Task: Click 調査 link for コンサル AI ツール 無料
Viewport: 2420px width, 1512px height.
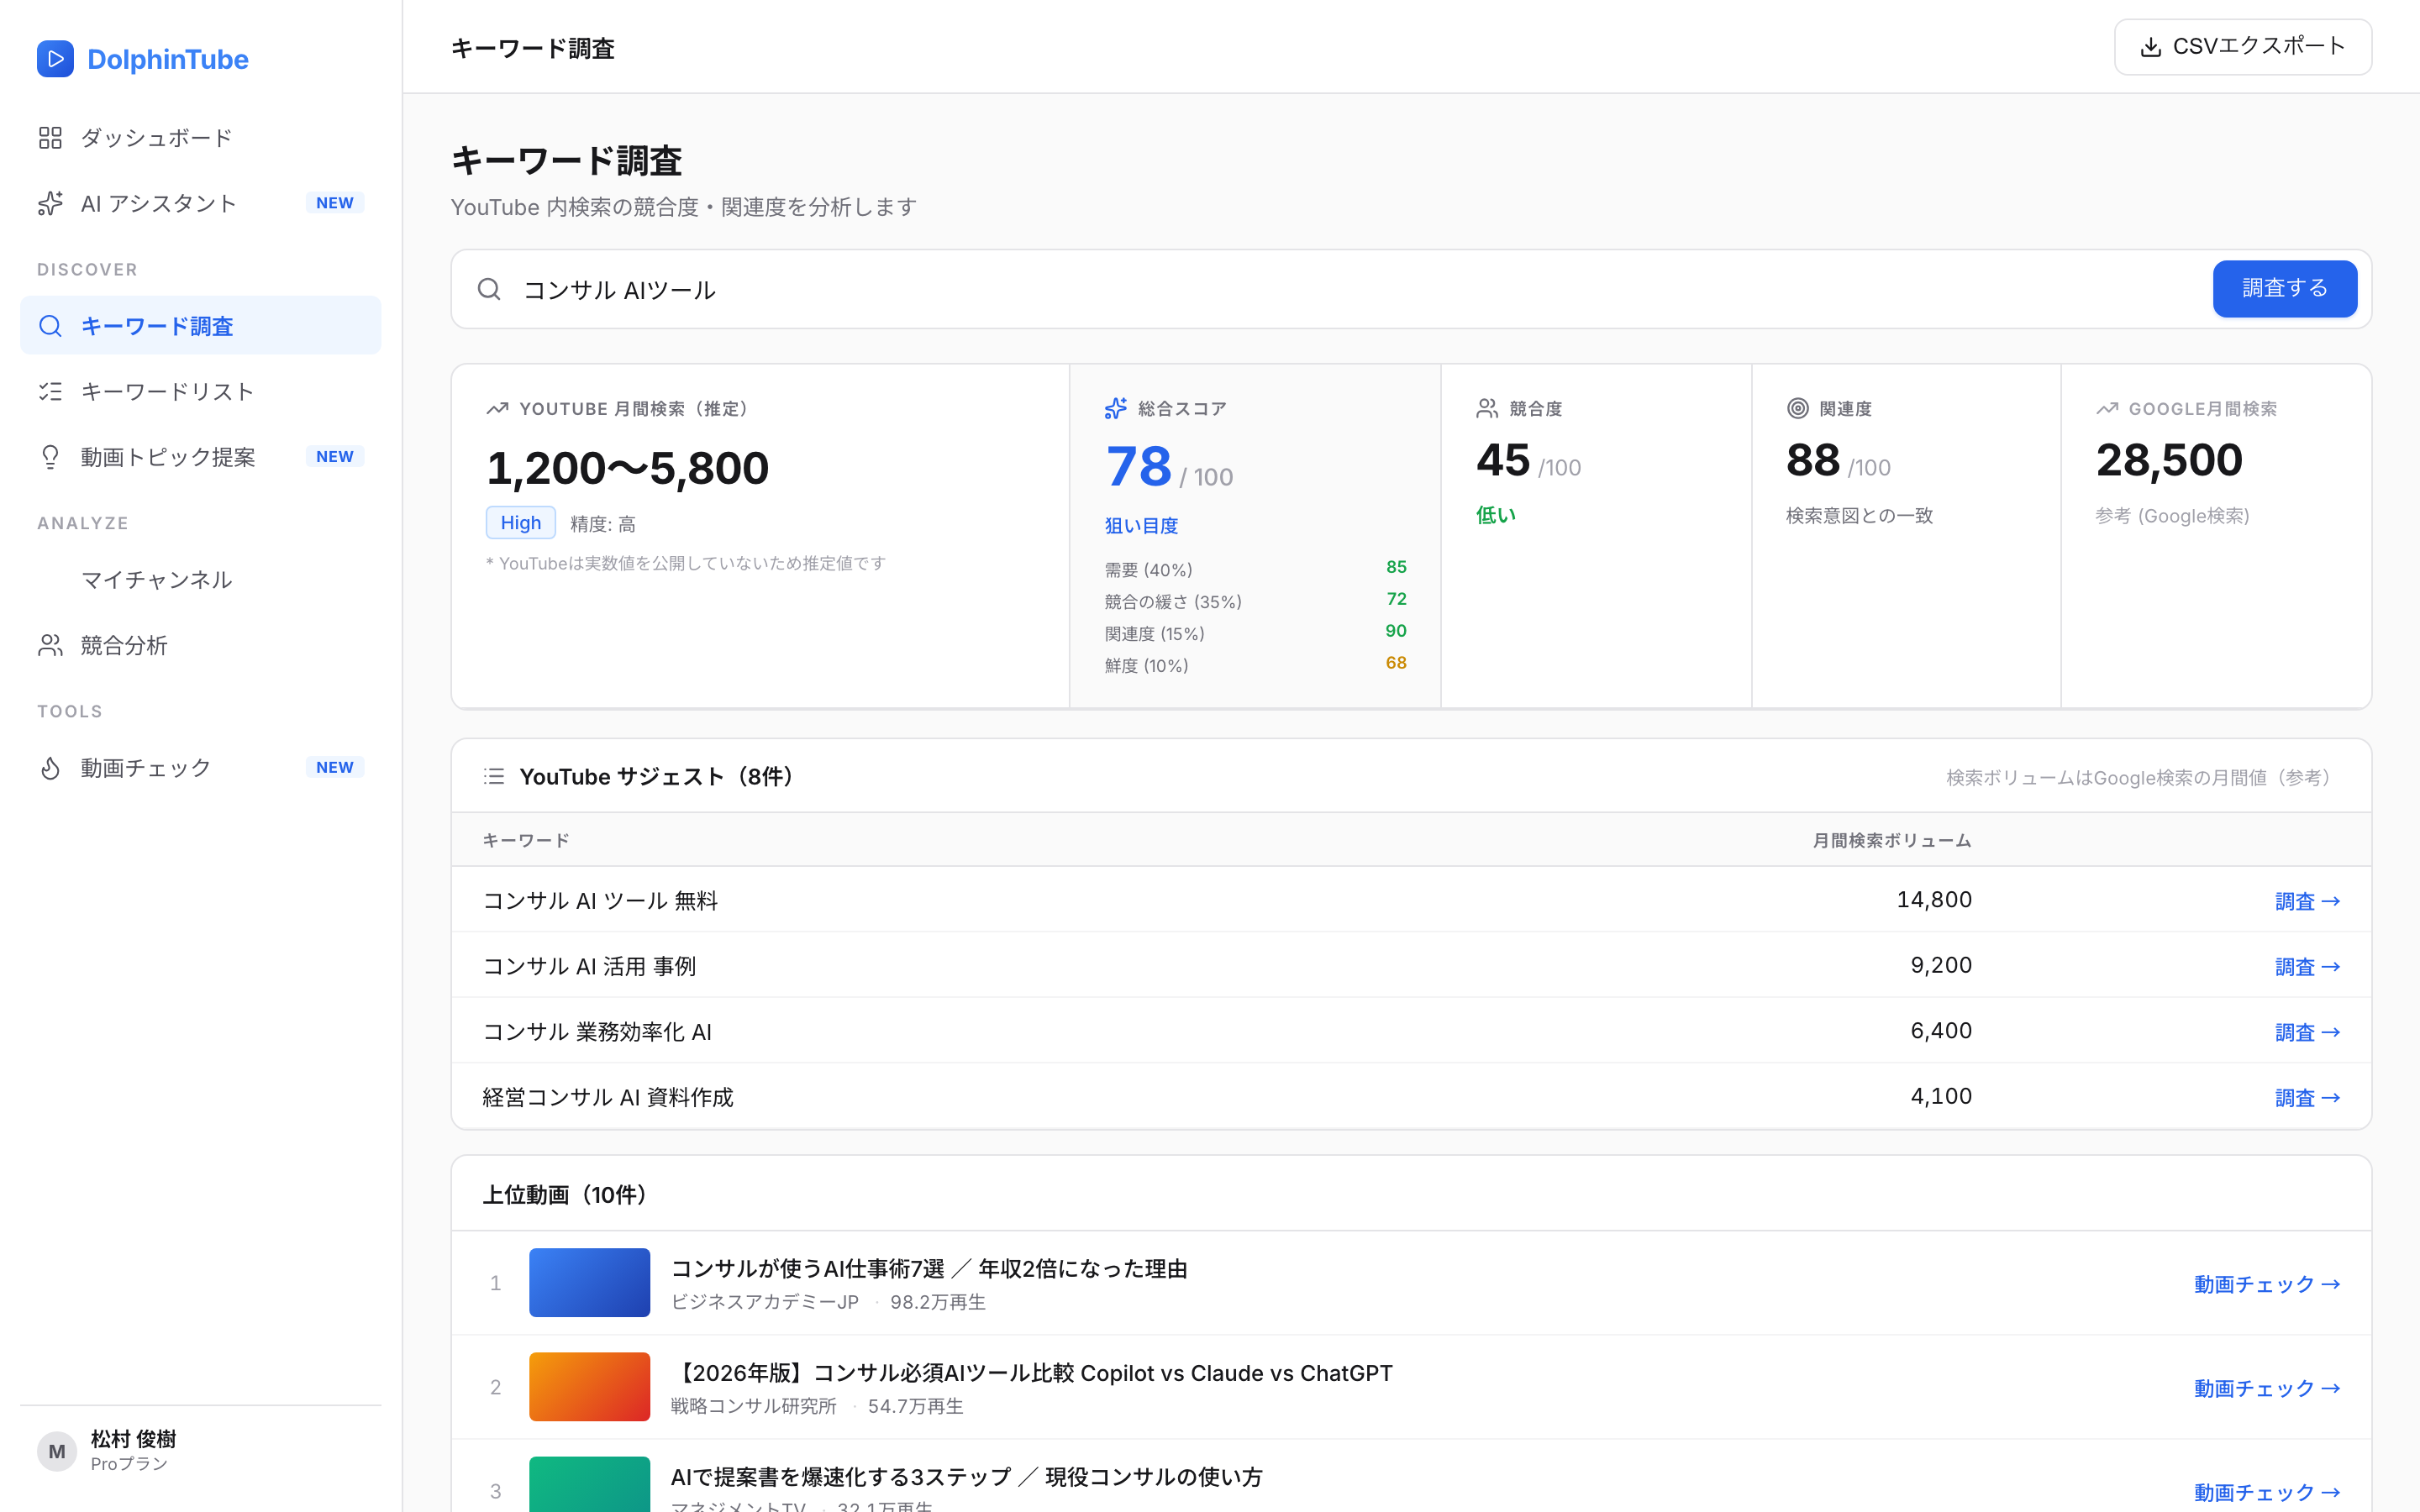Action: point(2307,901)
